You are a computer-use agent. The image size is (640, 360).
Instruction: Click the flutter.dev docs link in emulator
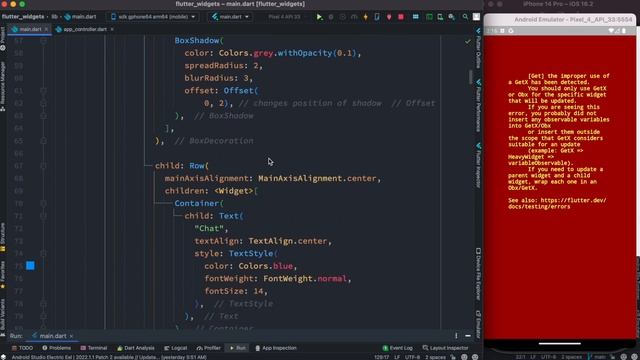point(557,203)
